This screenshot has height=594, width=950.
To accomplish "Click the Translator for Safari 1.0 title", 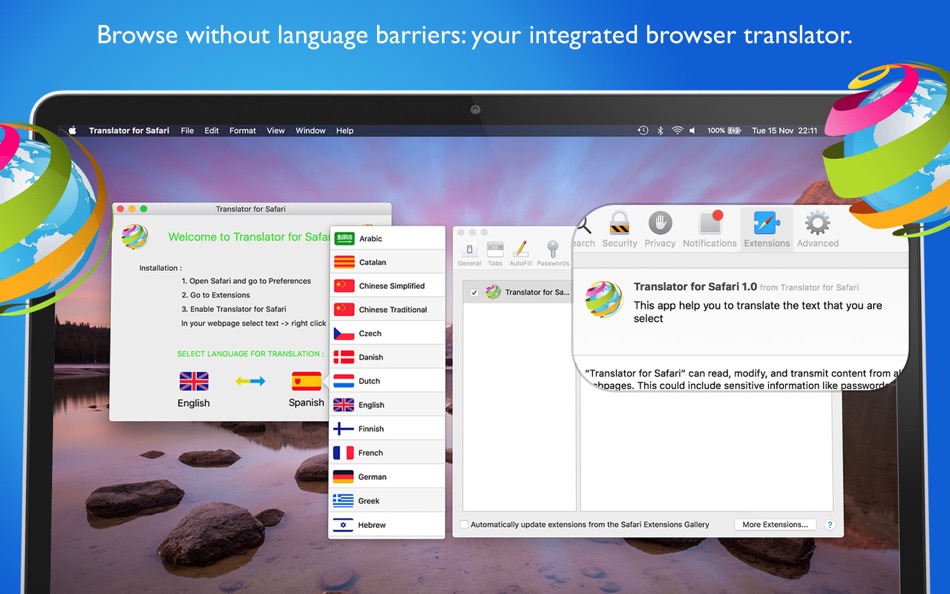I will pyautogui.click(x=695, y=287).
